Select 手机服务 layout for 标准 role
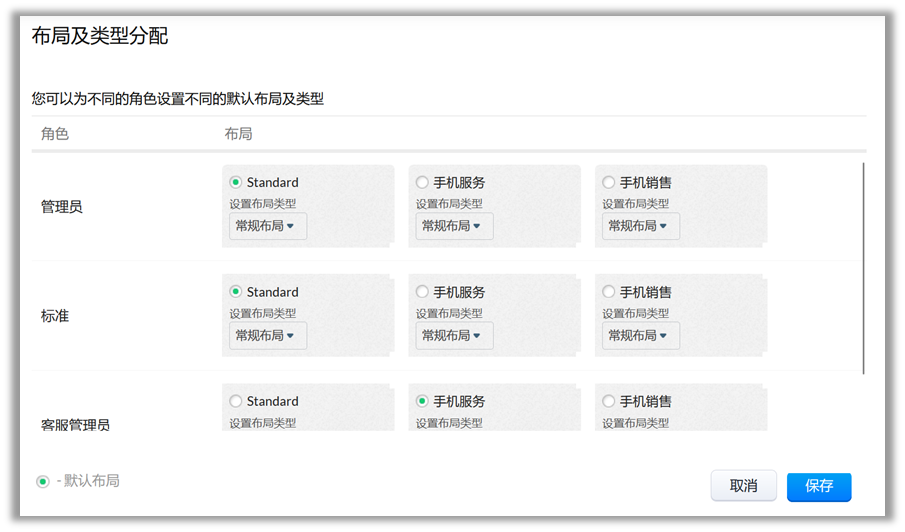Image resolution: width=905 pixels, height=532 pixels. click(422, 292)
